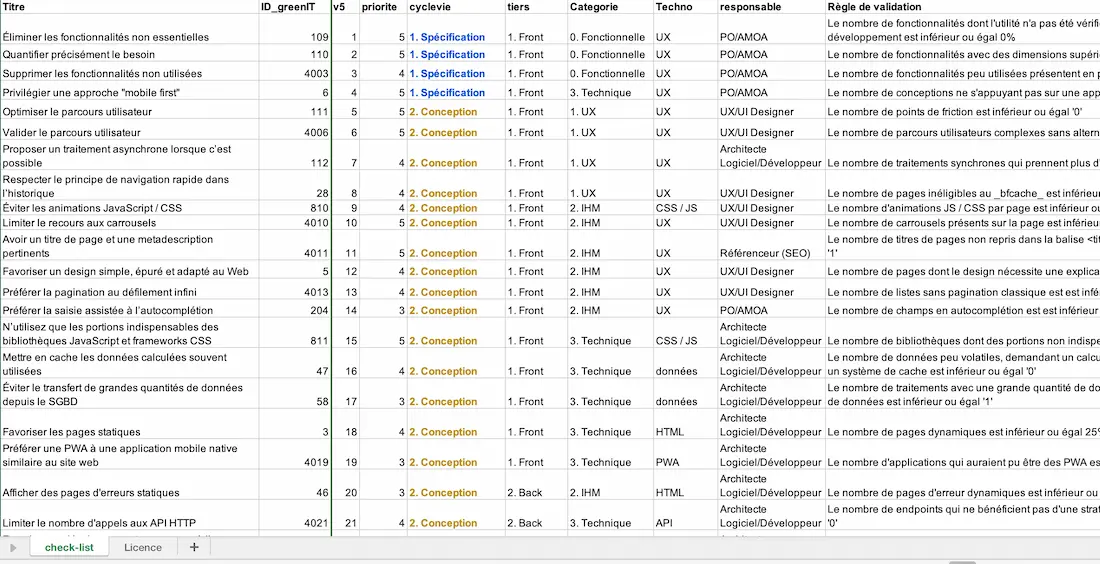The height and width of the screenshot is (564, 1100).
Task: Select ID cell with value 109
Action: [295, 29]
